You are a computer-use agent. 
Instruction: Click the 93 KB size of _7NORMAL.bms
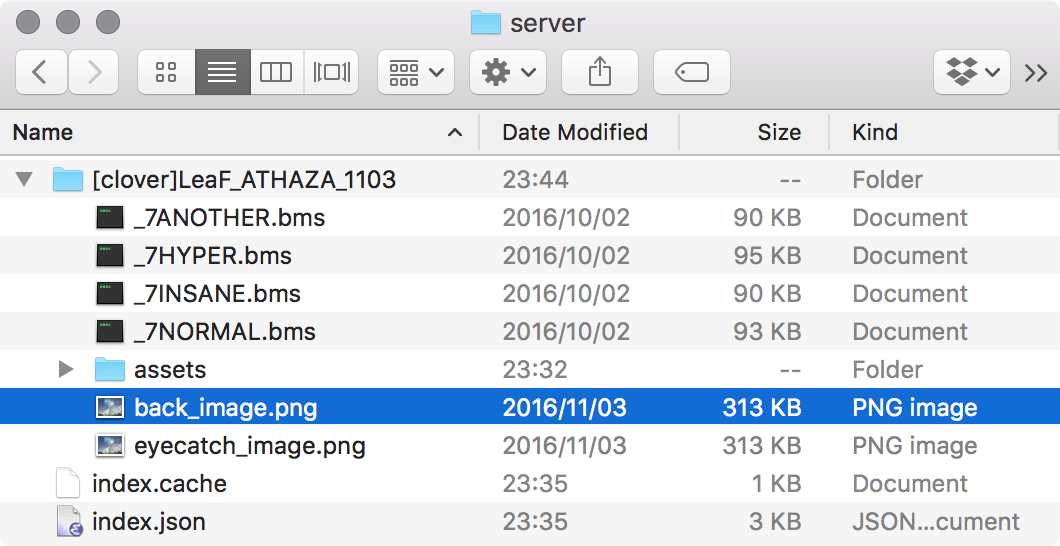[x=767, y=331]
